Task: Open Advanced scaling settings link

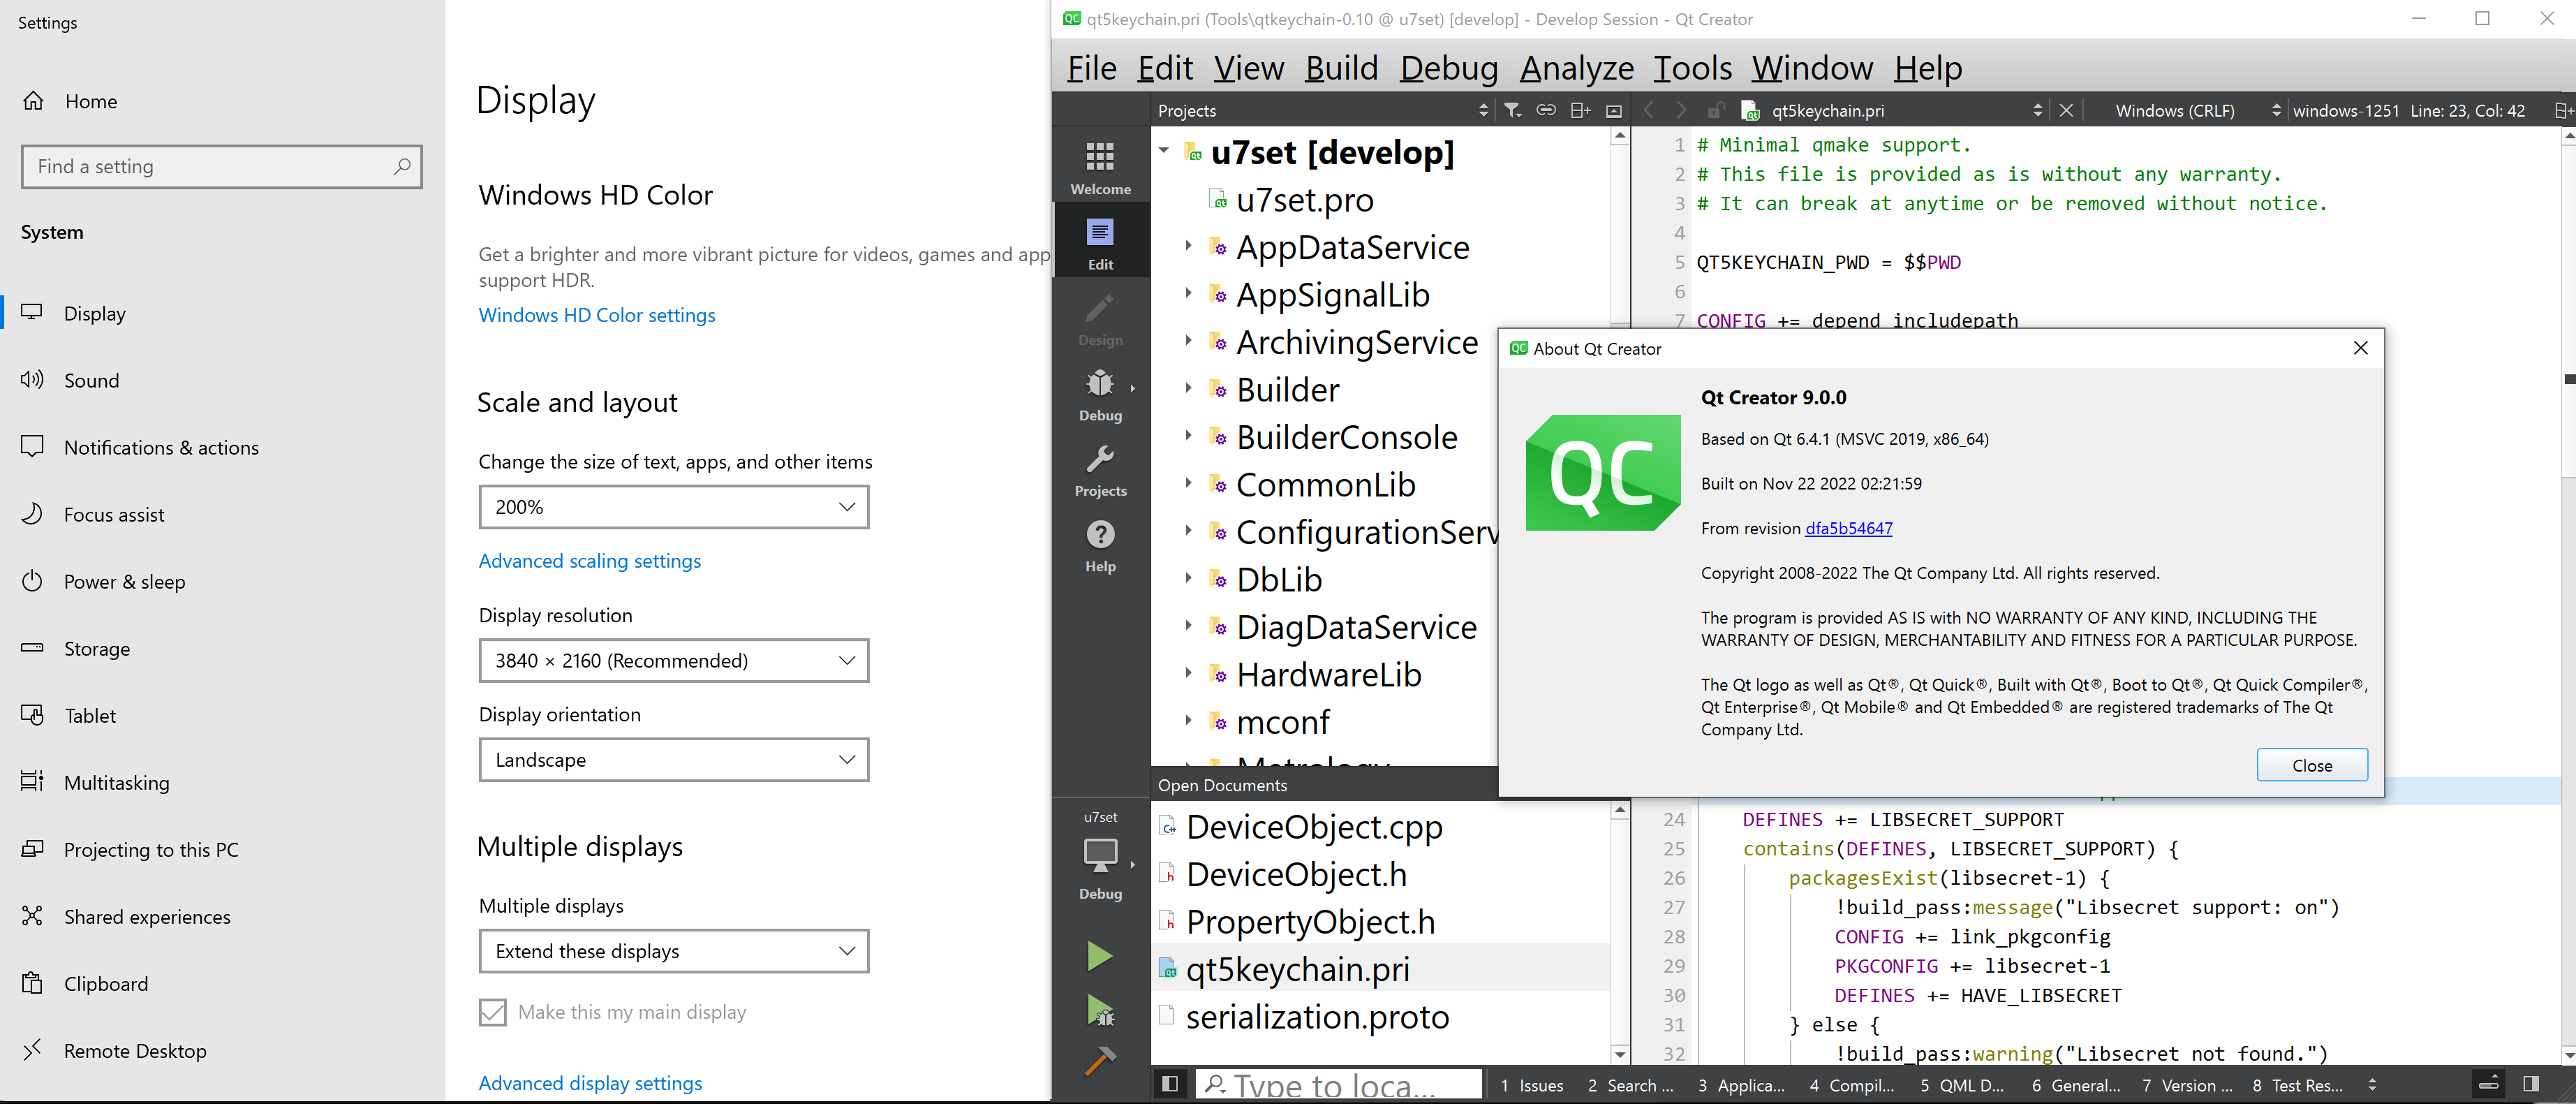Action: point(590,561)
